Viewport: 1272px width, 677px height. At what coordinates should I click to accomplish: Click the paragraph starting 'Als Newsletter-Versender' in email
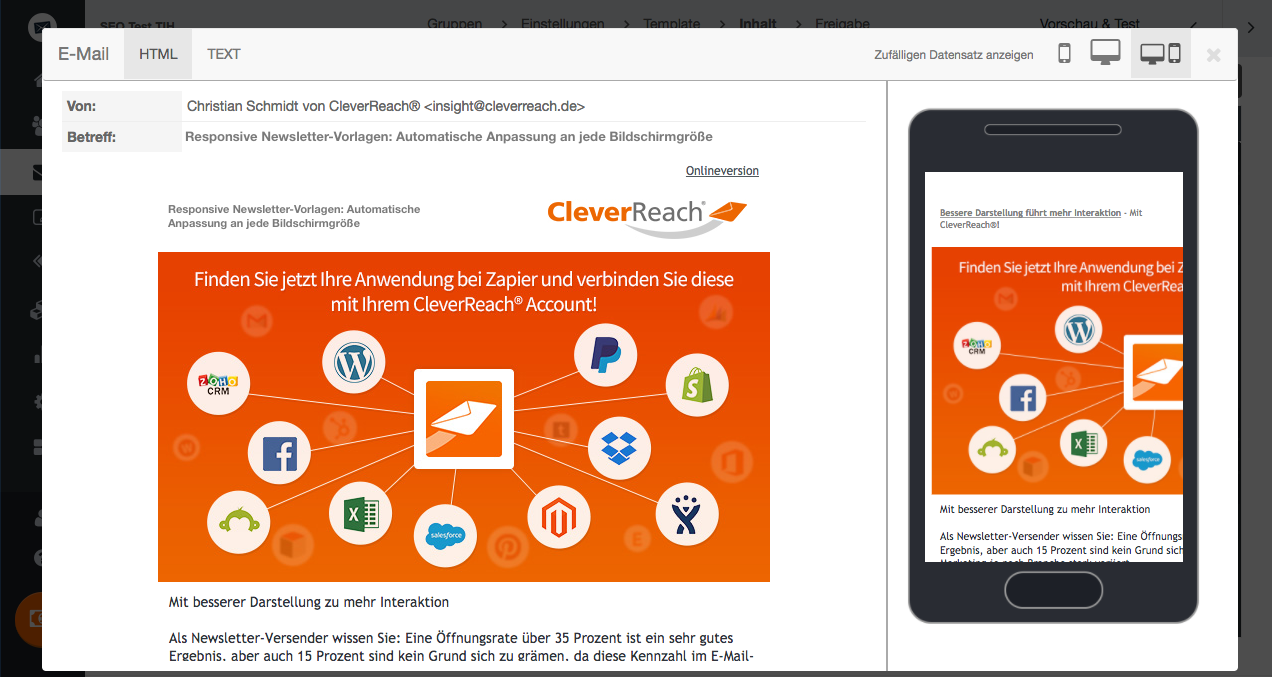[x=461, y=647]
